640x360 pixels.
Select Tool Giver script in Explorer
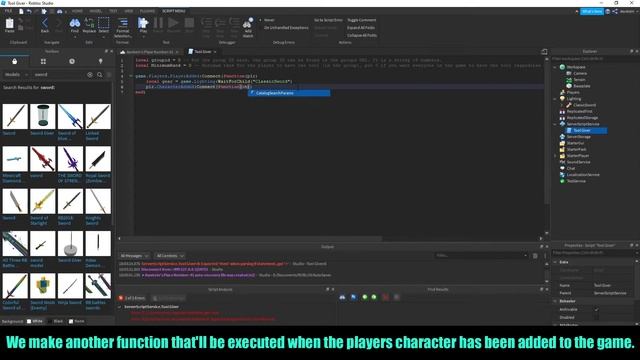[x=582, y=131]
